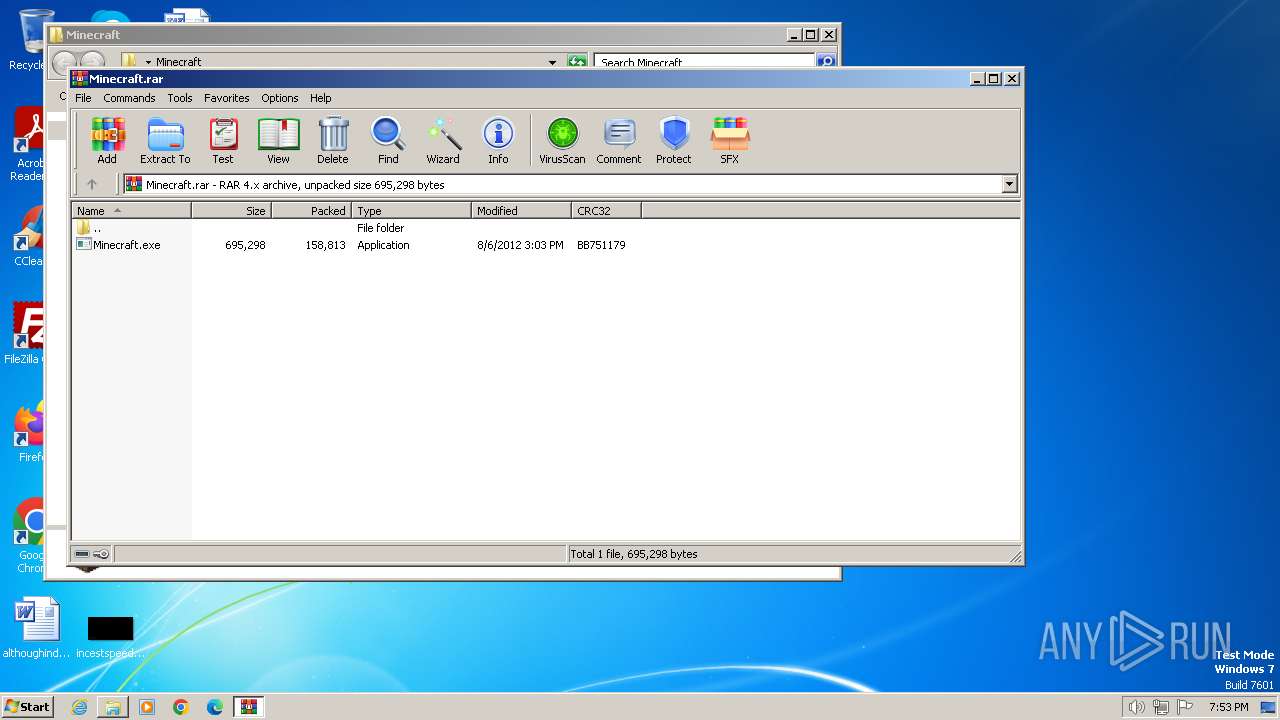Image resolution: width=1280 pixels, height=720 pixels.
Task: Open Windows Media Player taskbar icon
Action: pos(147,707)
